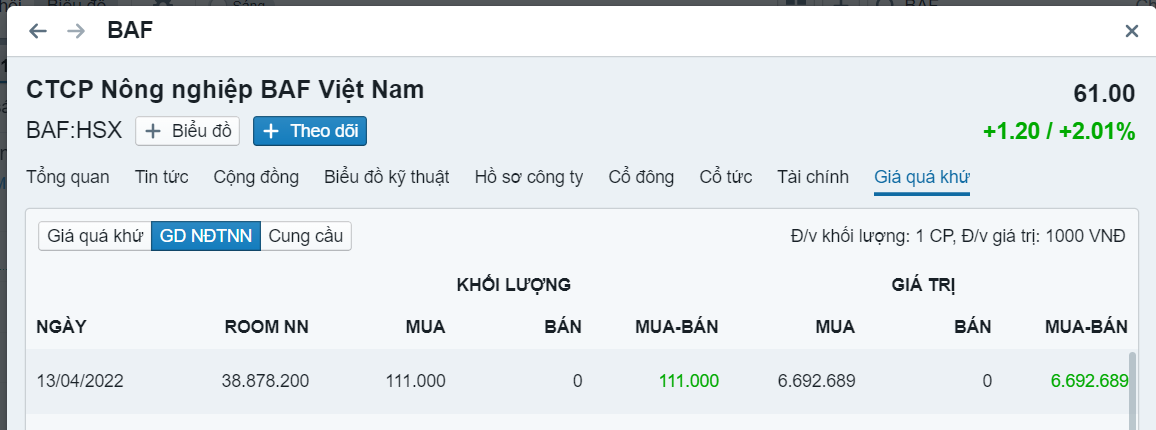1156x430 pixels.
Task: Select the Giá quá khứ tab
Action: click(x=922, y=177)
